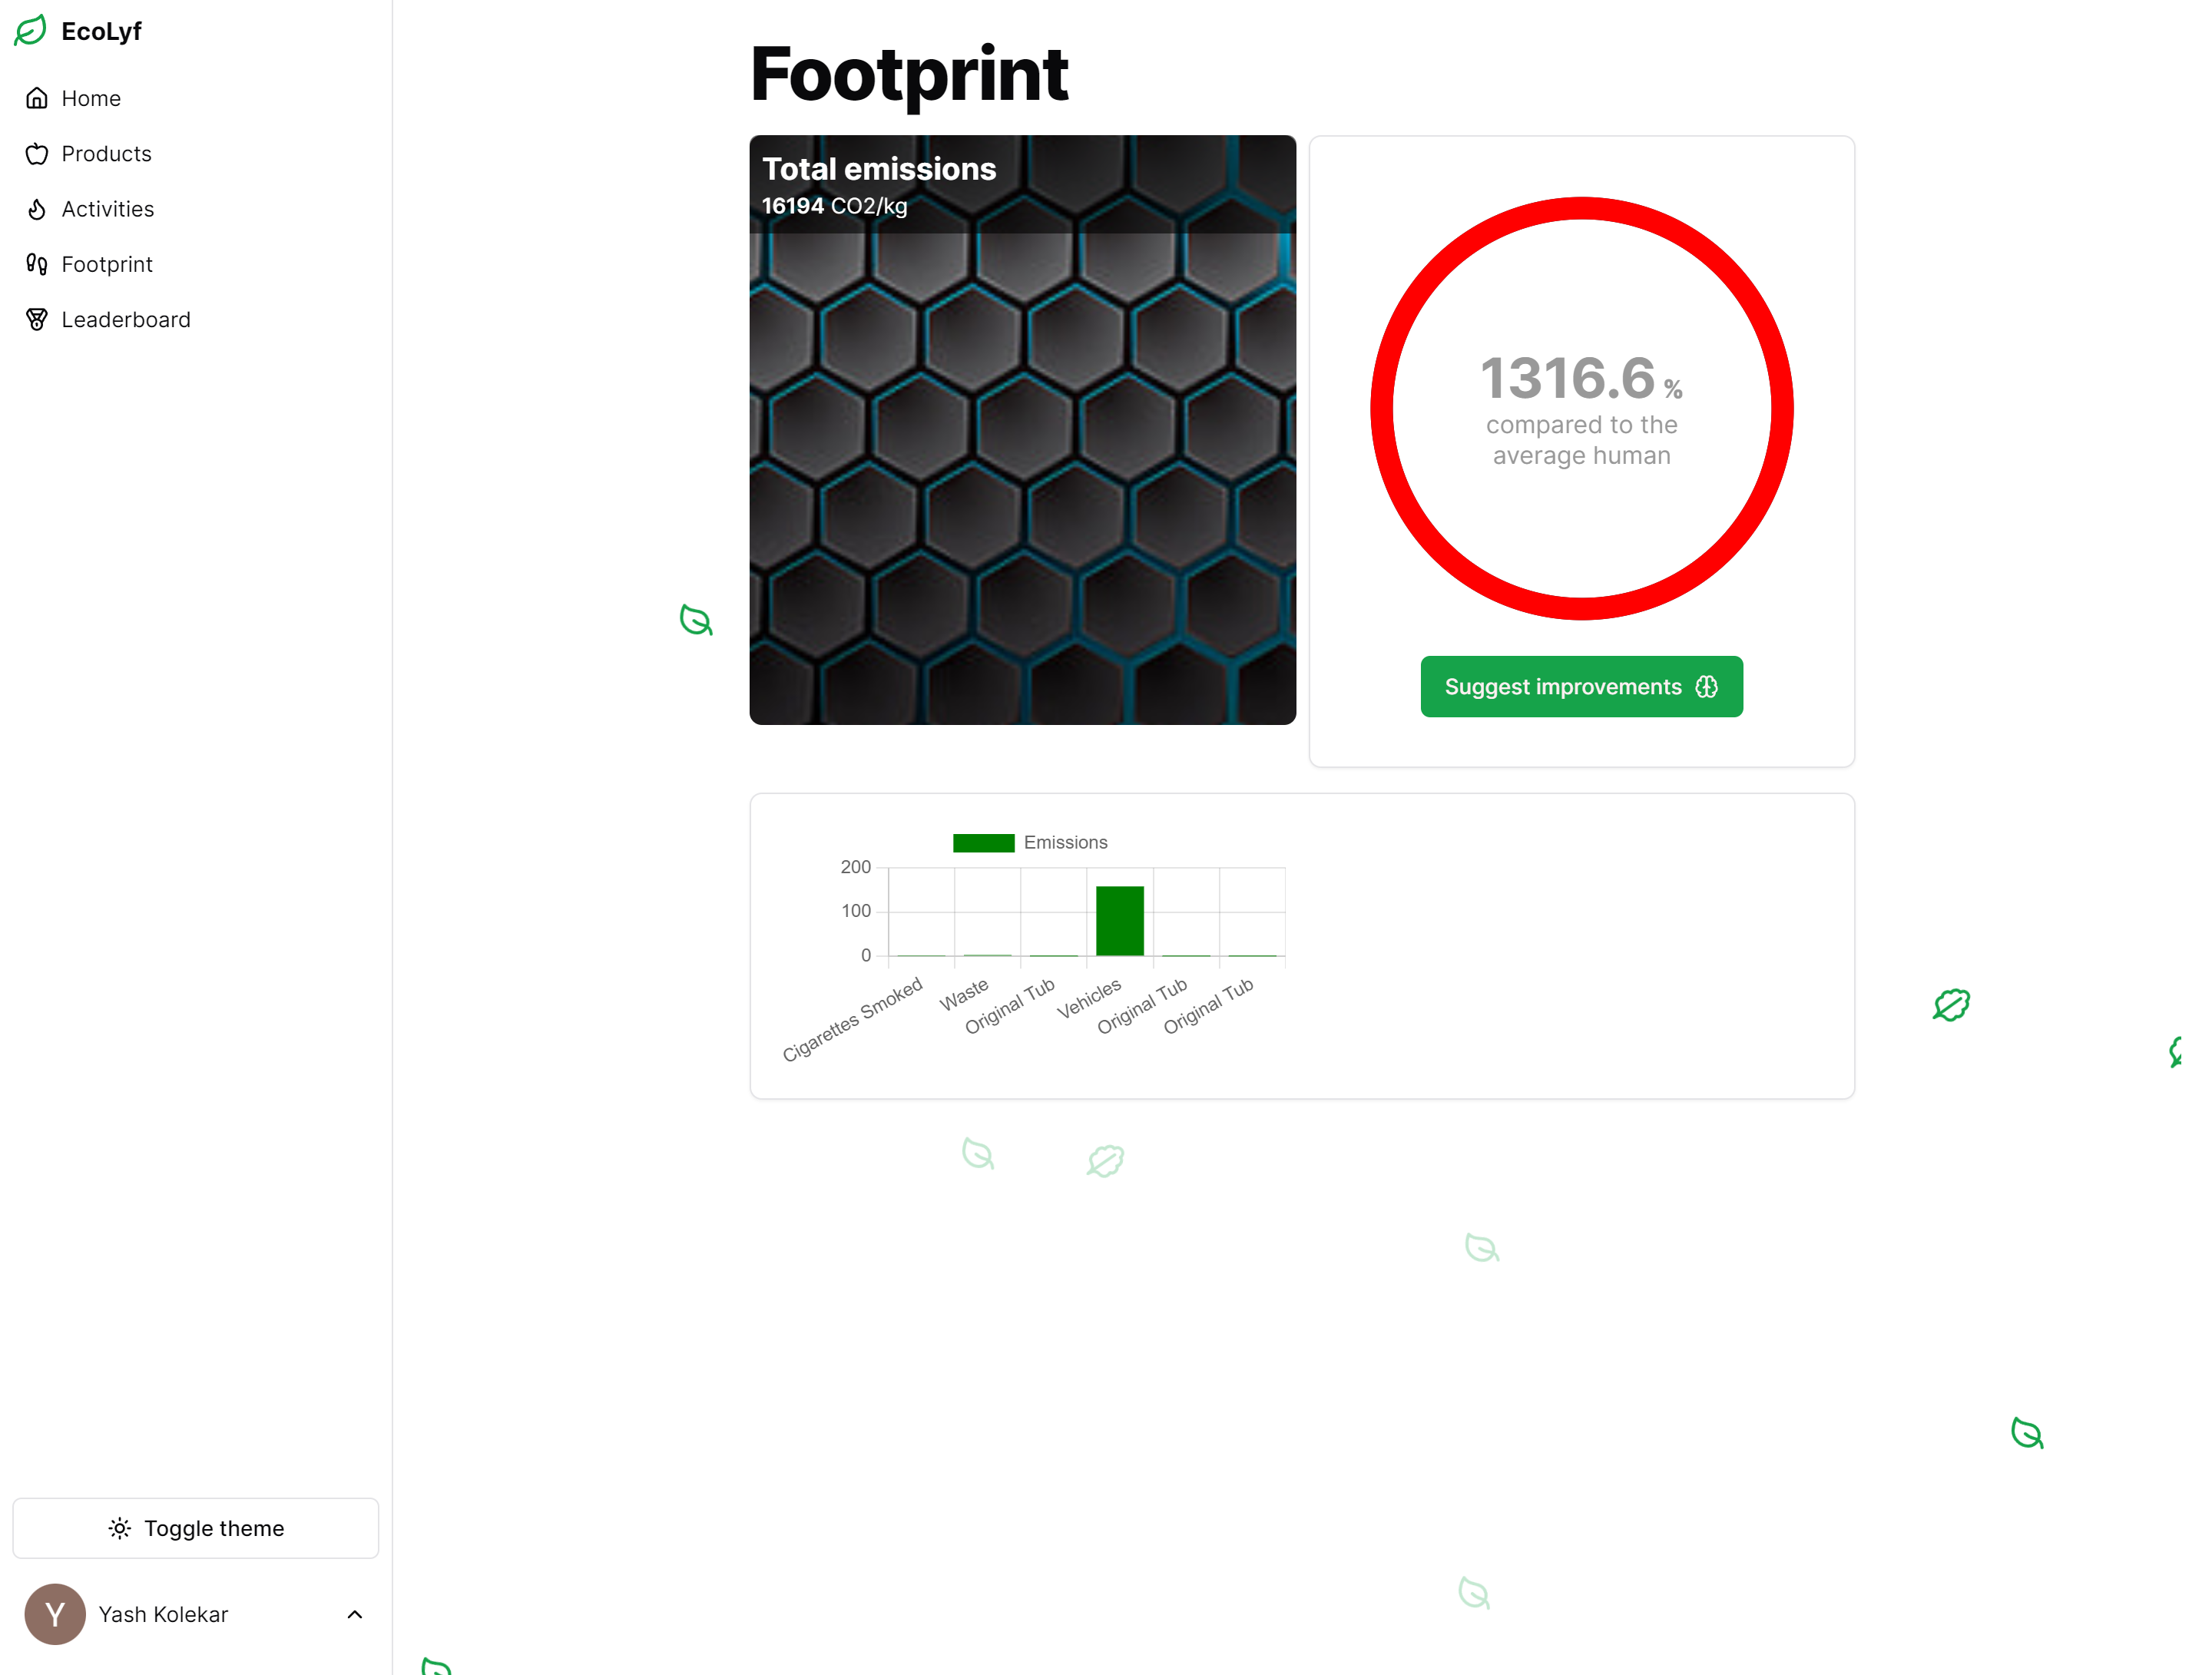Image resolution: width=2212 pixels, height=1675 pixels.
Task: Navigate to the Leaderboard page
Action: [126, 319]
